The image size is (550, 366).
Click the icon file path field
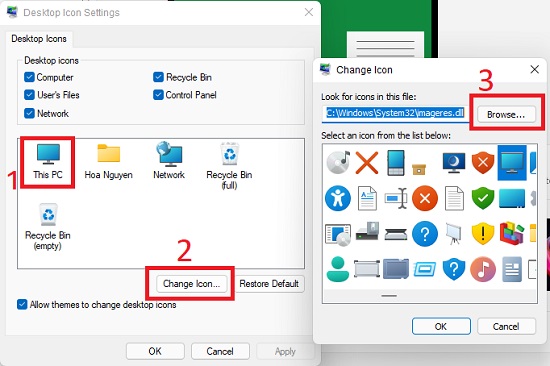tap(395, 113)
